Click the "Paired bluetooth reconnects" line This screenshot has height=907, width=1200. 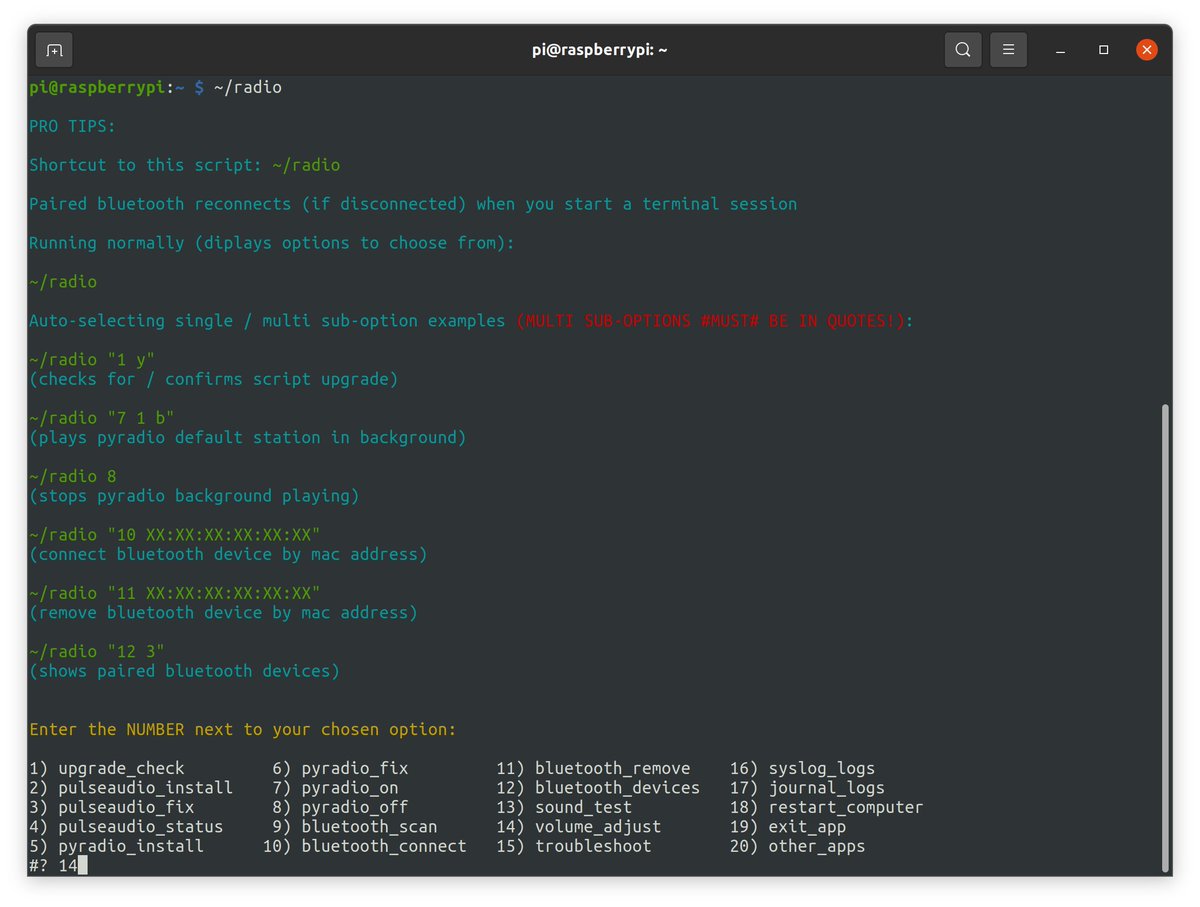tap(413, 204)
